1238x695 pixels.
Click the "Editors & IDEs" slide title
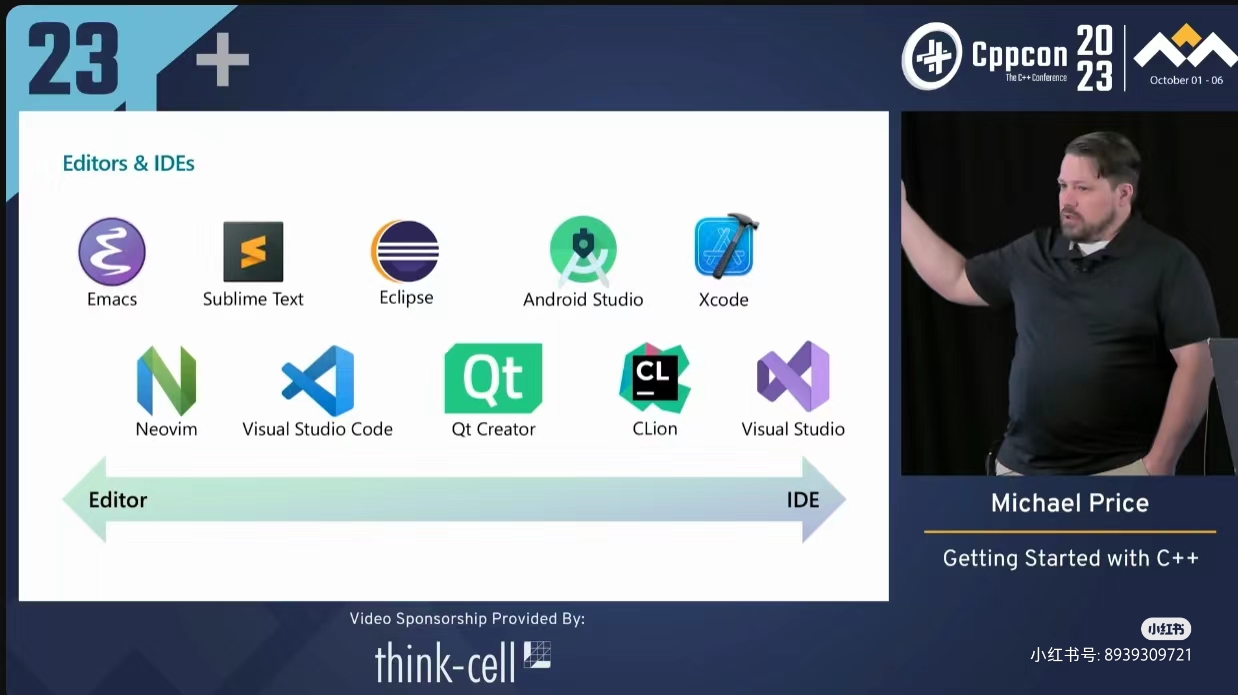(x=128, y=163)
